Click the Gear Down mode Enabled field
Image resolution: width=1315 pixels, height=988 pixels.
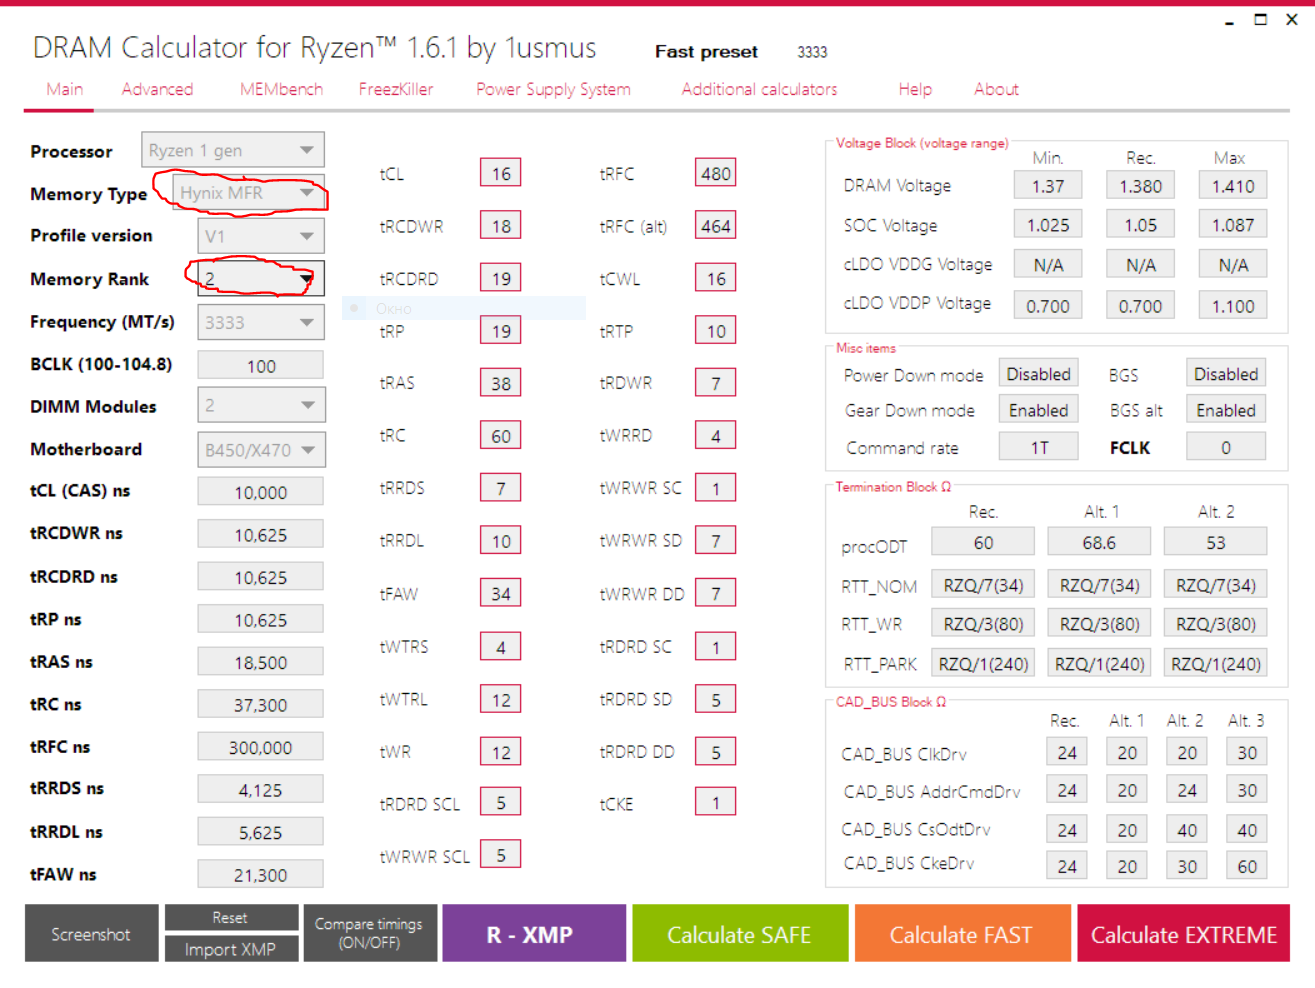pos(1038,410)
